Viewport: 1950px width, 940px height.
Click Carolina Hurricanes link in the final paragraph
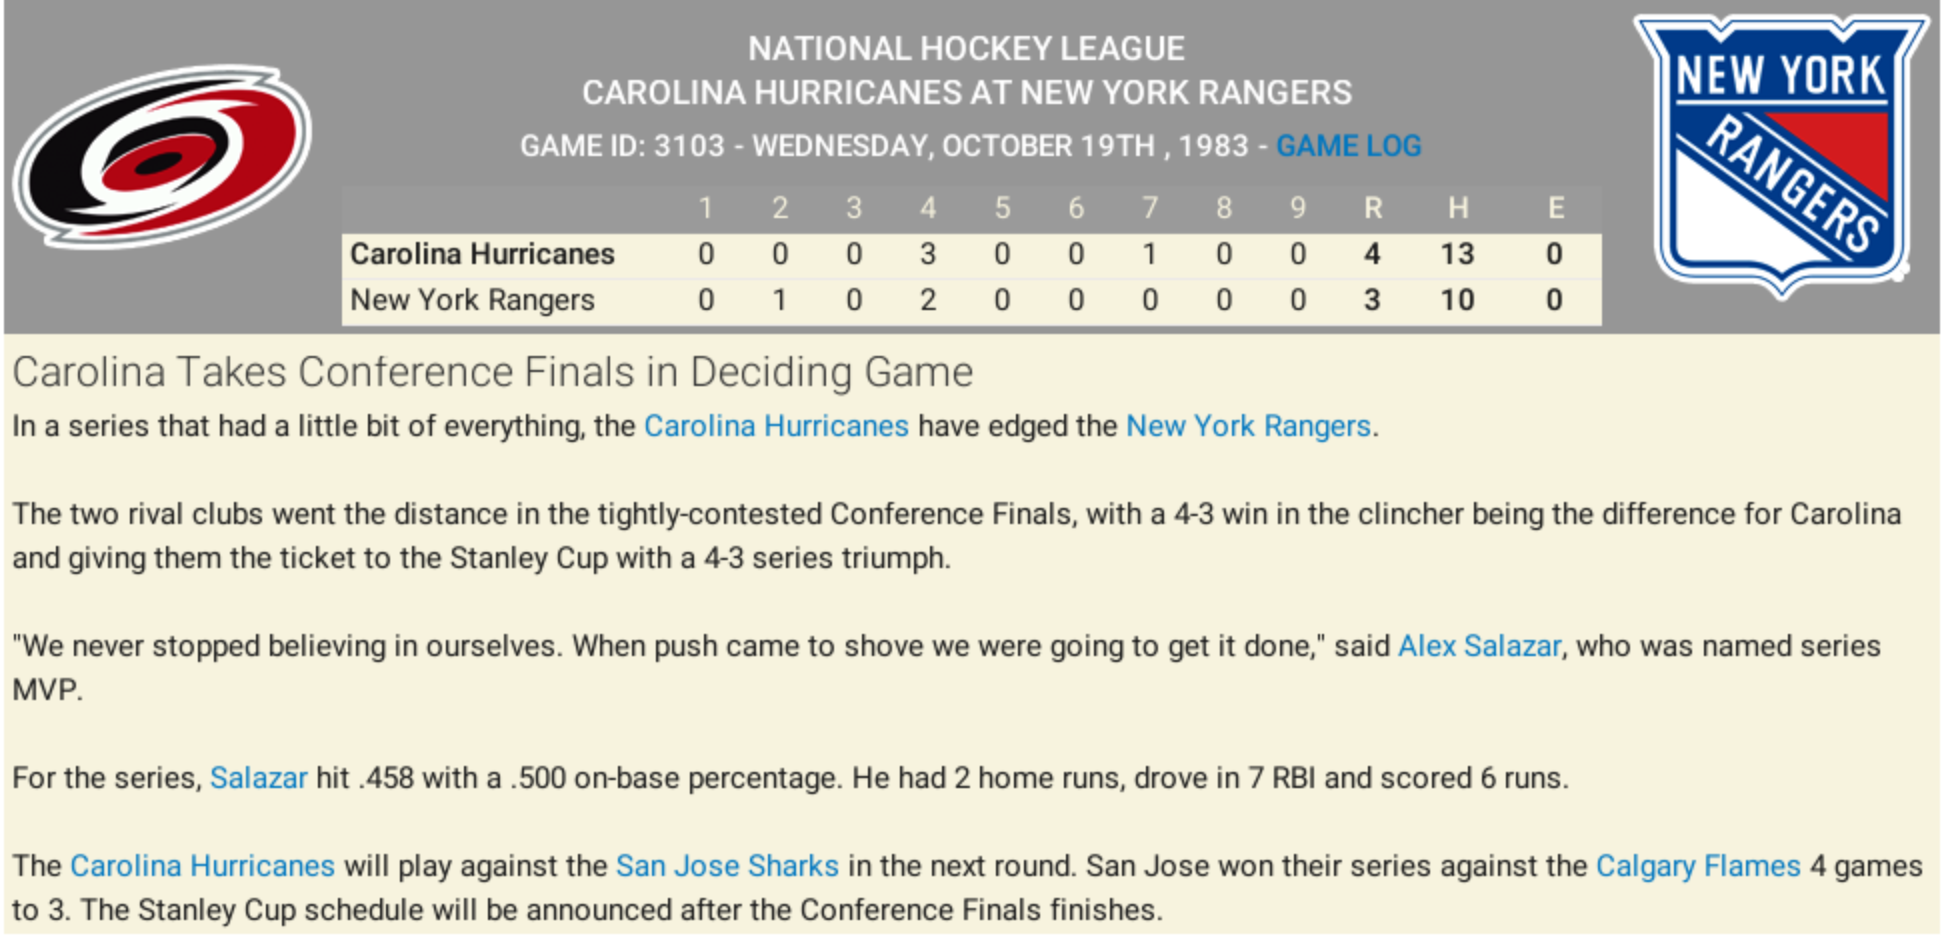click(202, 866)
